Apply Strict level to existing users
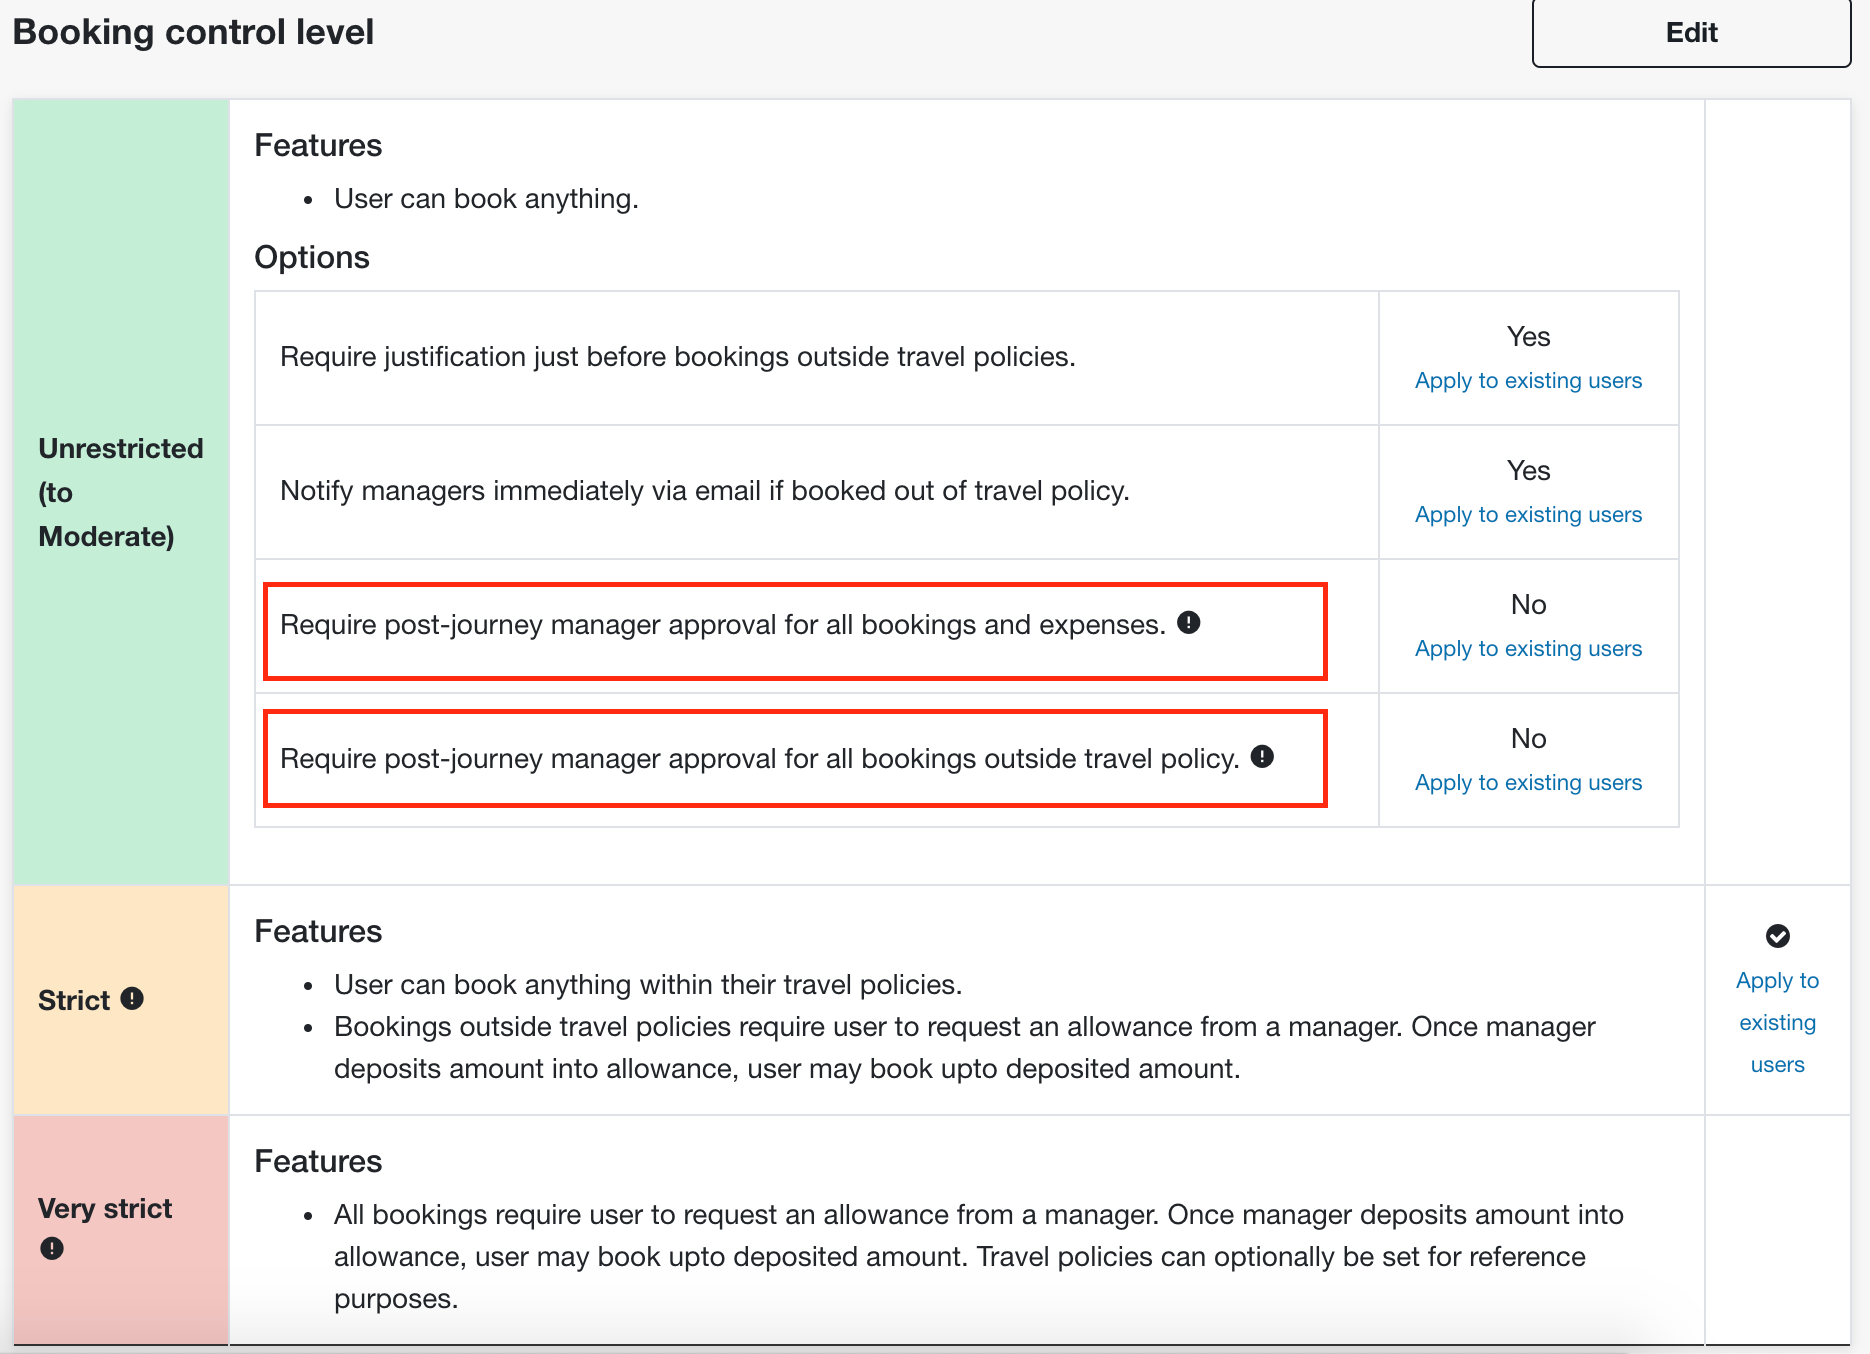The height and width of the screenshot is (1354, 1870). [1777, 1022]
